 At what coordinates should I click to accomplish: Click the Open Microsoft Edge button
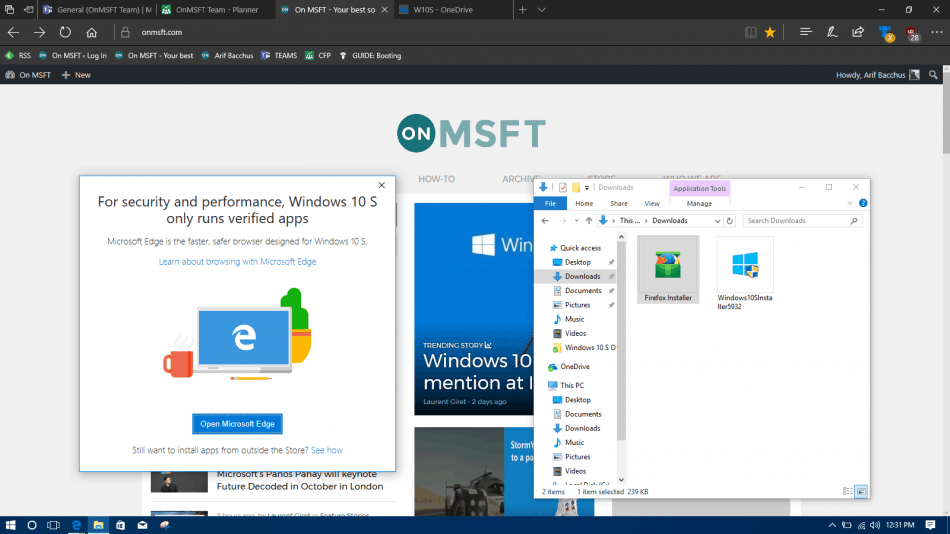click(x=238, y=424)
